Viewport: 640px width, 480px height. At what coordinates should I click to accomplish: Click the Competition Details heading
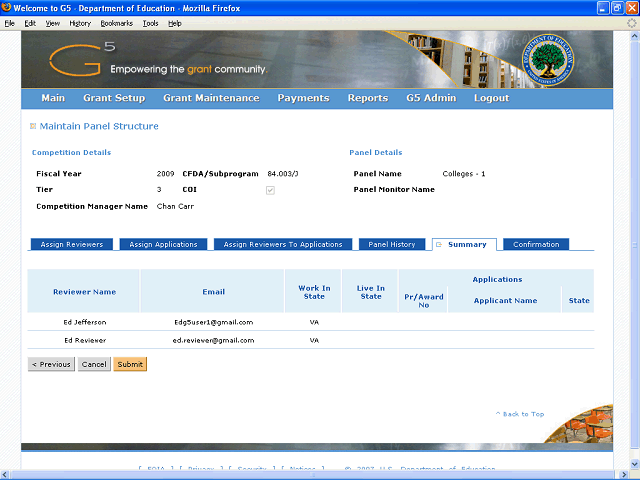pos(71,152)
